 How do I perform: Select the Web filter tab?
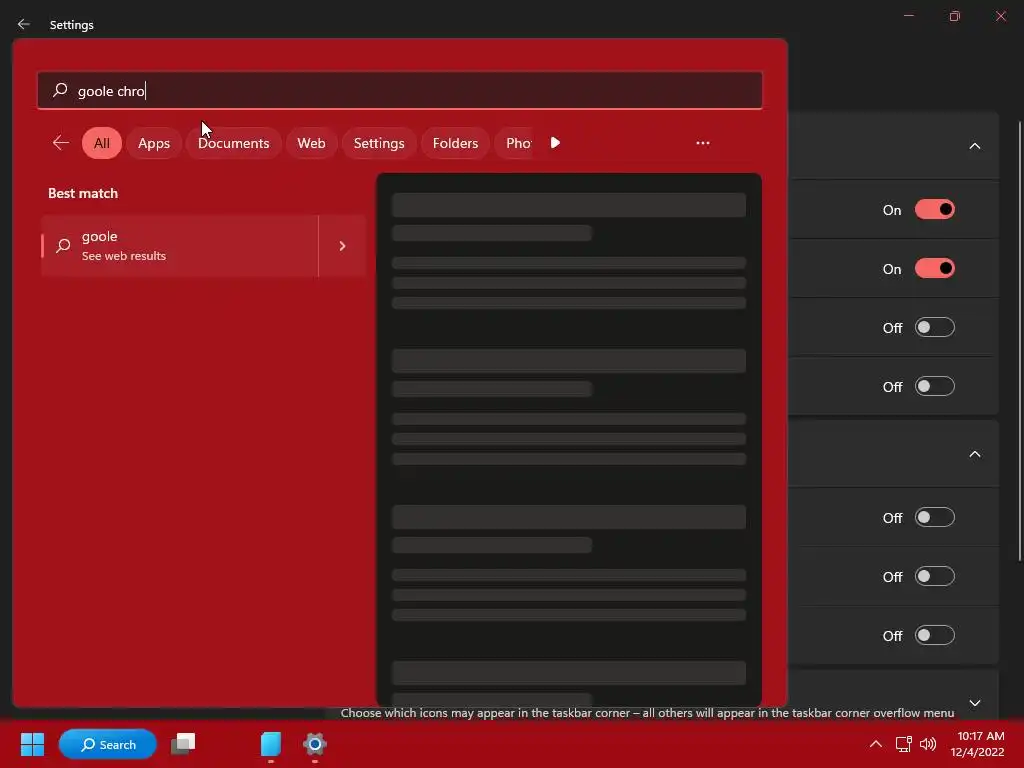click(311, 143)
